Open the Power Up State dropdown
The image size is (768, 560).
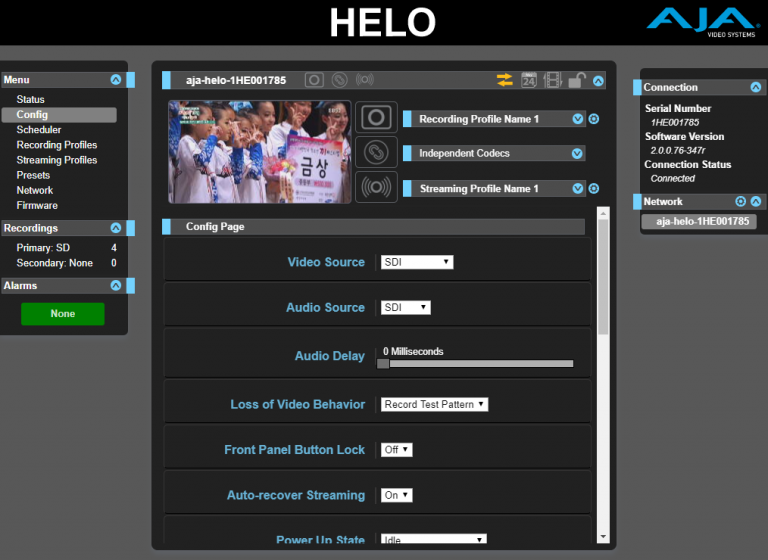(434, 539)
